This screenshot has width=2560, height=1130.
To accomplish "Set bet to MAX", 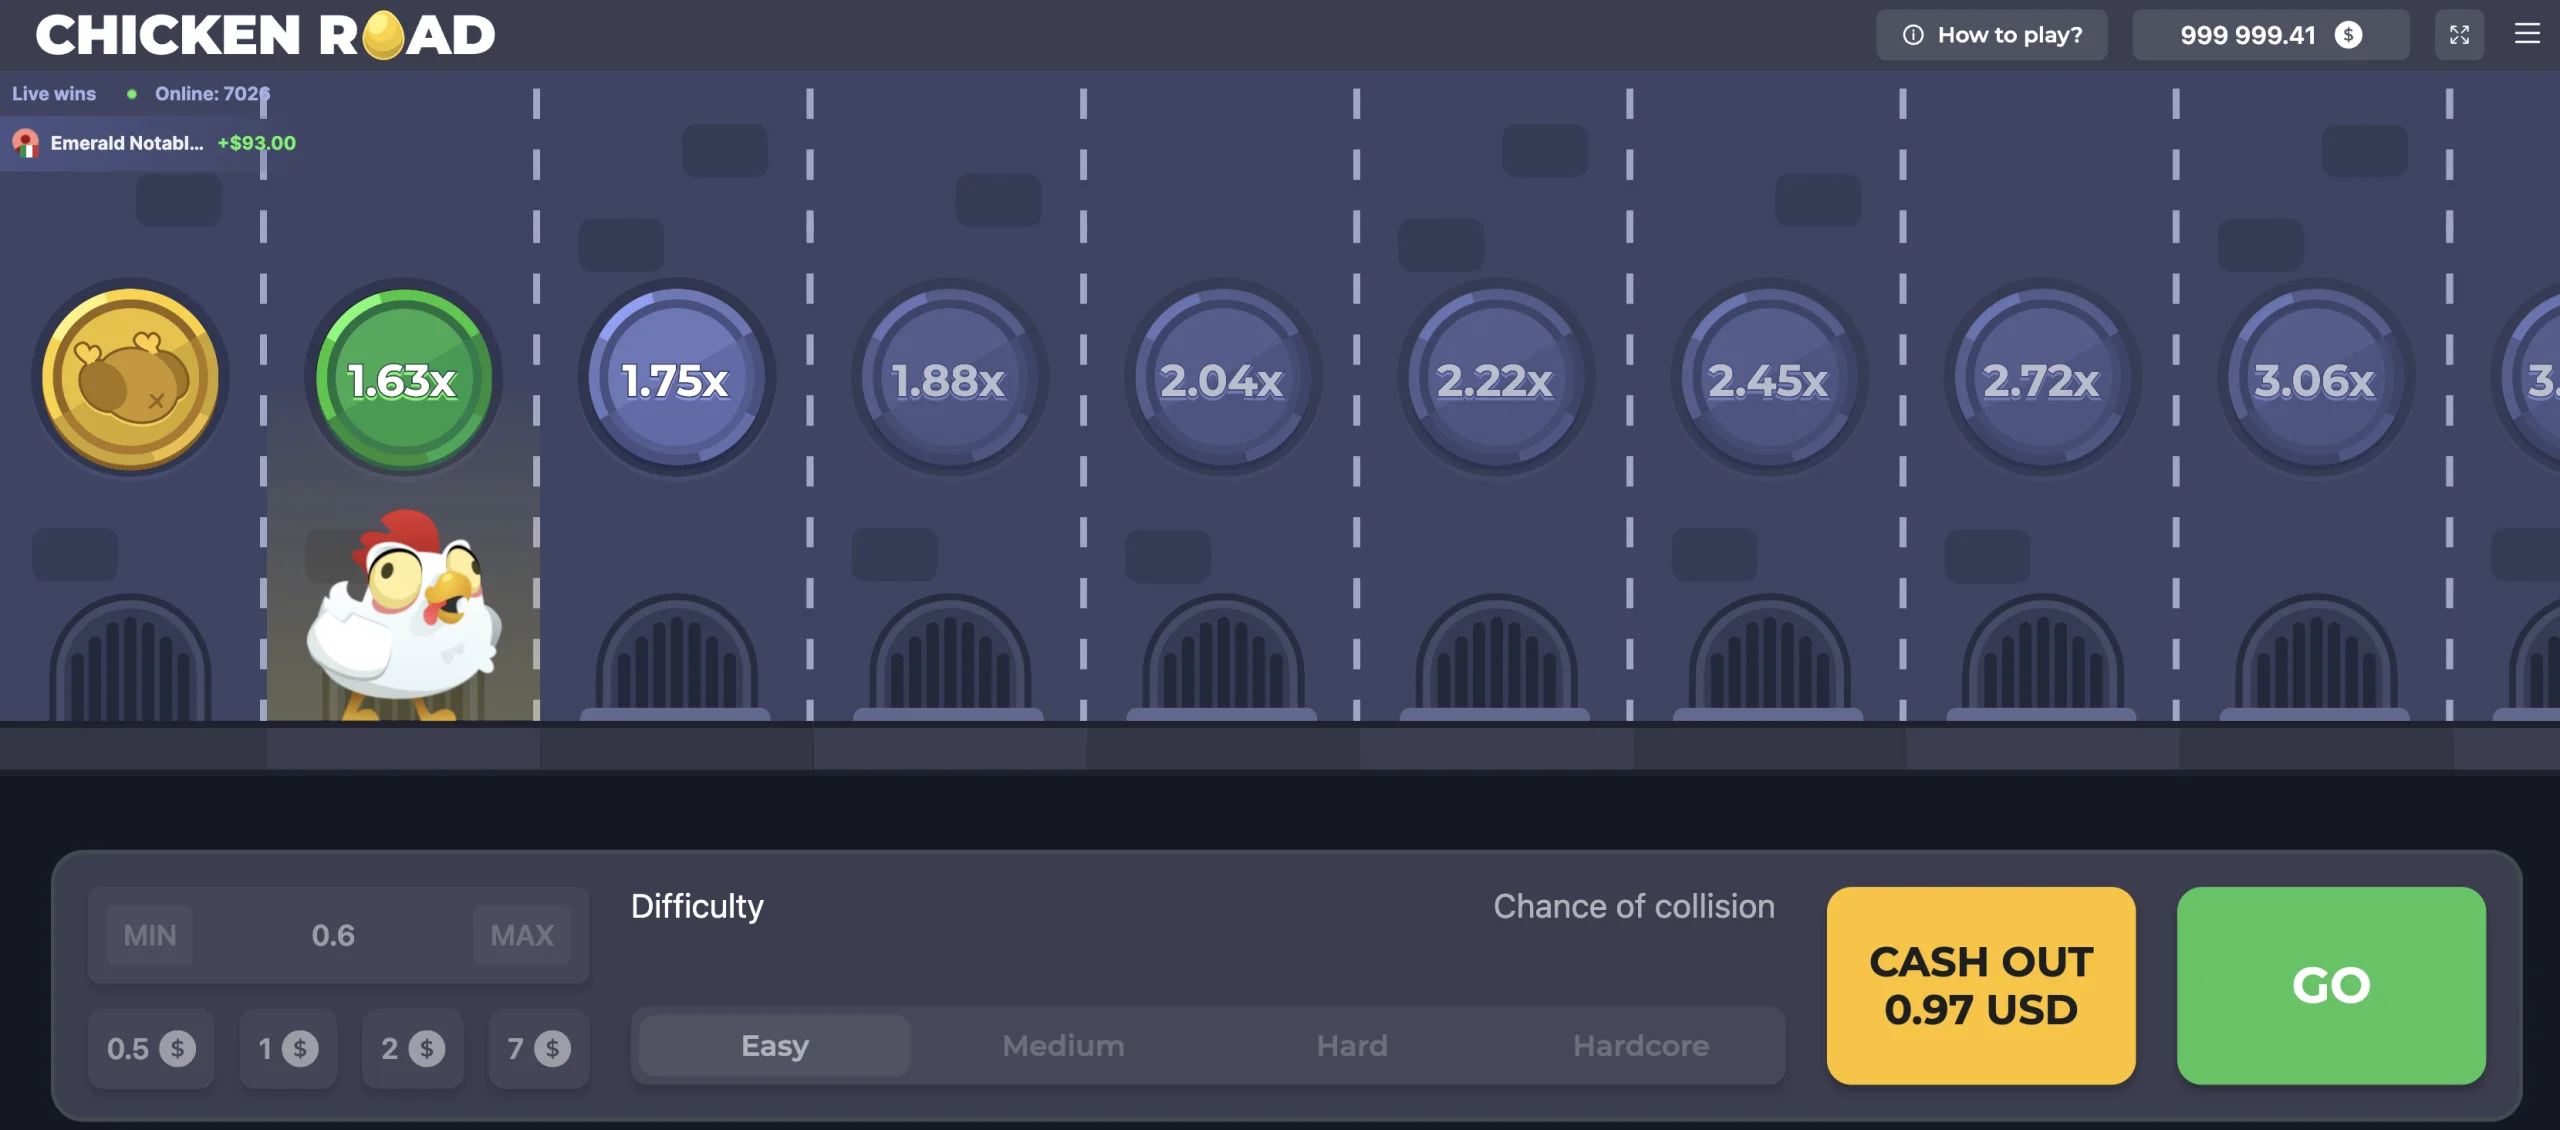I will click(522, 935).
